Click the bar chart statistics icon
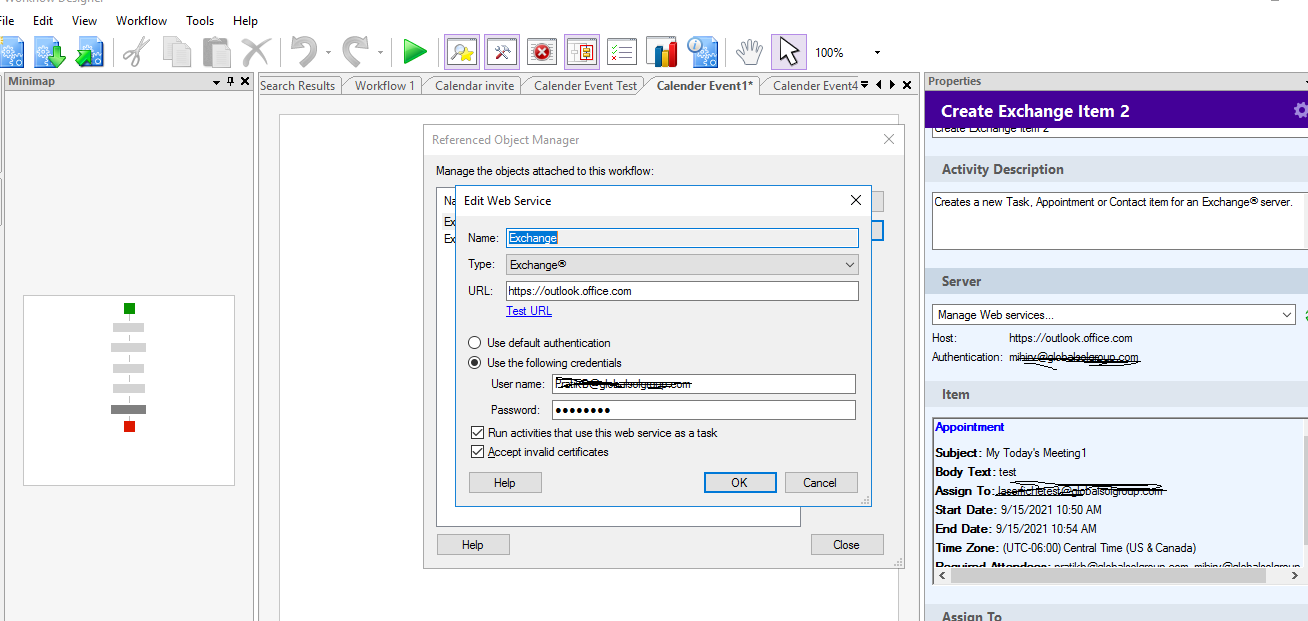This screenshot has height=621, width=1308. 661,51
